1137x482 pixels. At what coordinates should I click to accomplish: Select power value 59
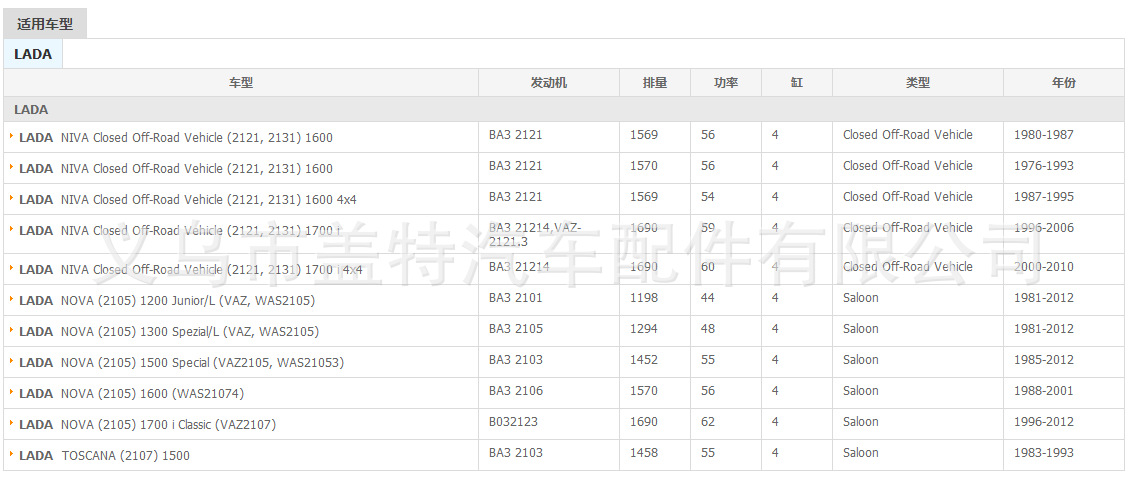tap(708, 228)
